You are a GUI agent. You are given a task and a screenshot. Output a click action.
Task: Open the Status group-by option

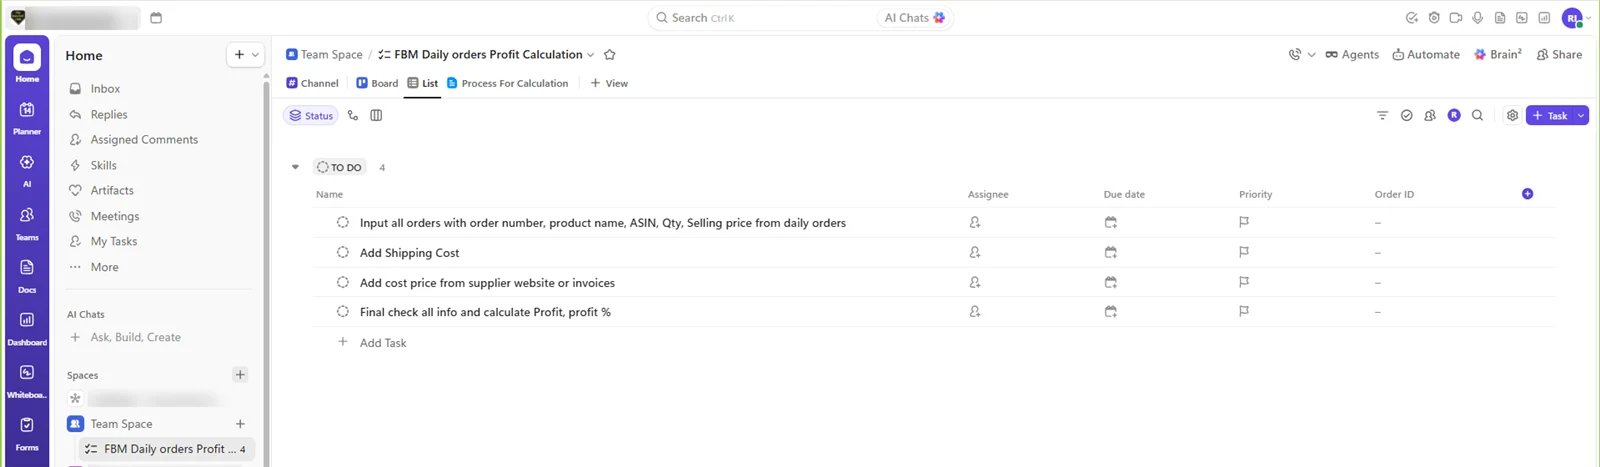coord(311,116)
